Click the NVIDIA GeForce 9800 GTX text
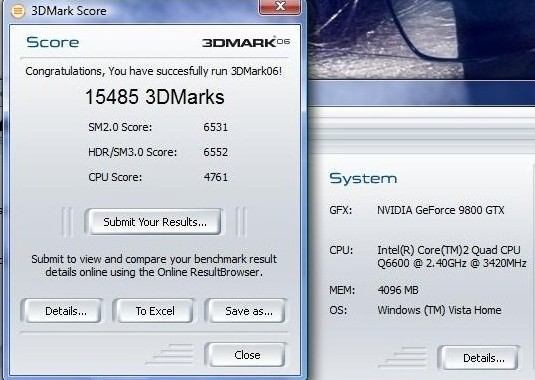This screenshot has width=535, height=380. tap(440, 210)
